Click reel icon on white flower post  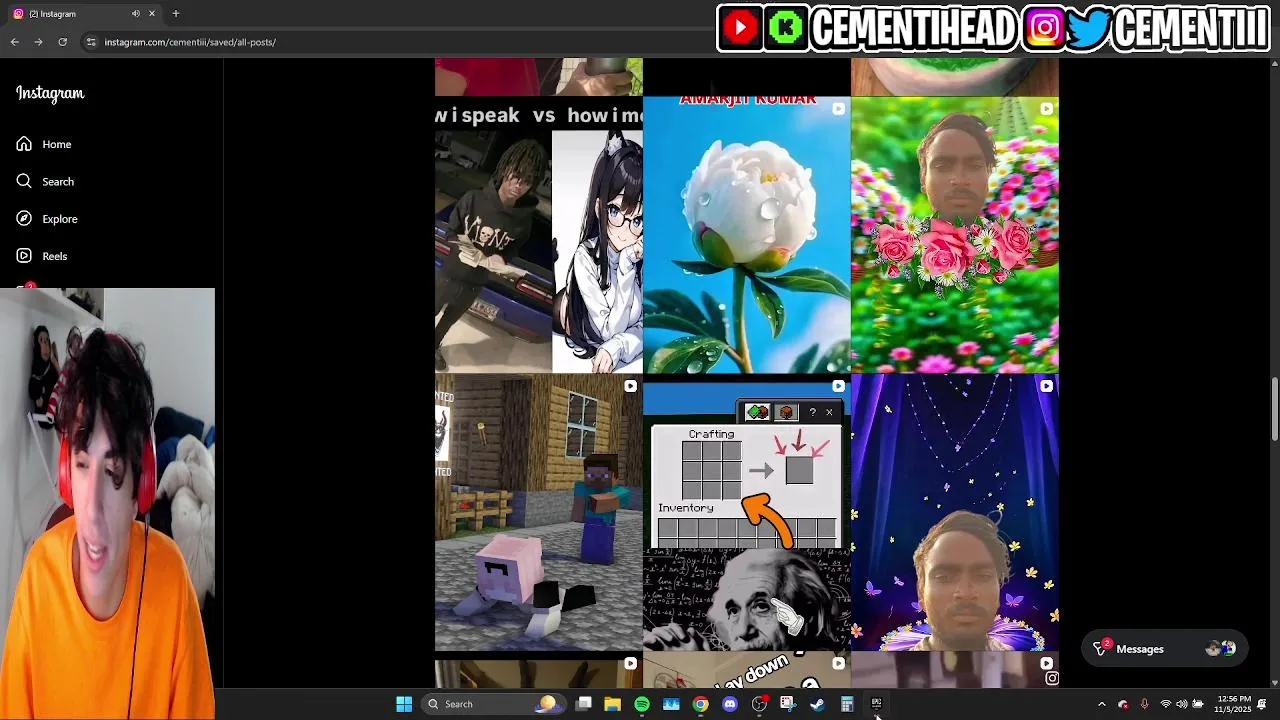838,109
